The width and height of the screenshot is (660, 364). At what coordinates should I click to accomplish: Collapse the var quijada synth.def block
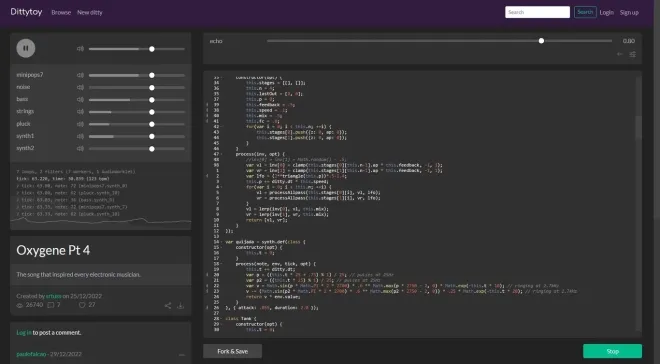click(x=222, y=242)
